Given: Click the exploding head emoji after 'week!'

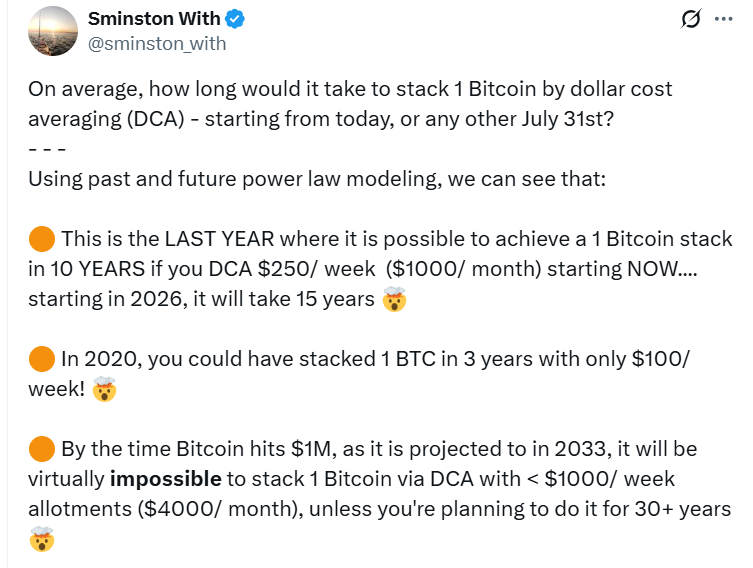Looking at the screenshot, I should 104,389.
